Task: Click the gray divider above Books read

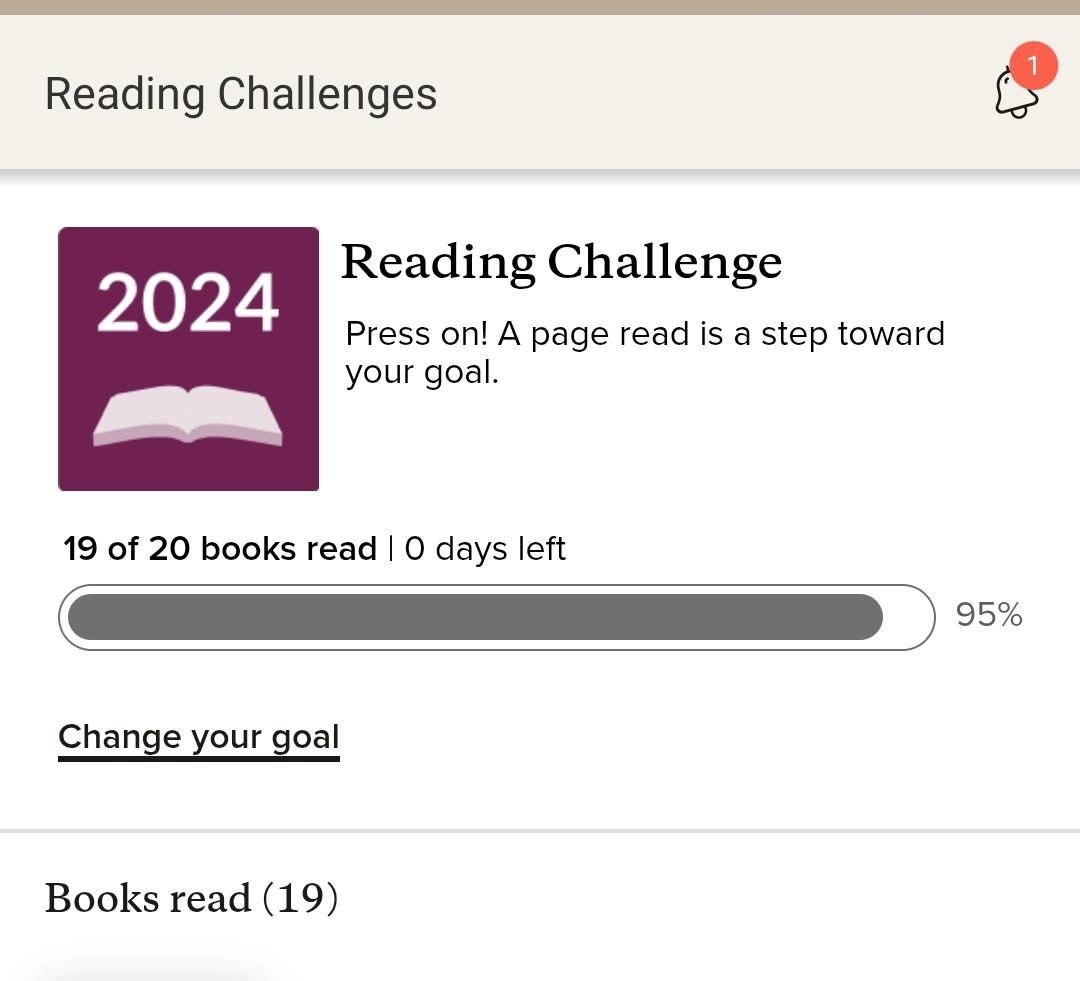Action: pyautogui.click(x=540, y=831)
